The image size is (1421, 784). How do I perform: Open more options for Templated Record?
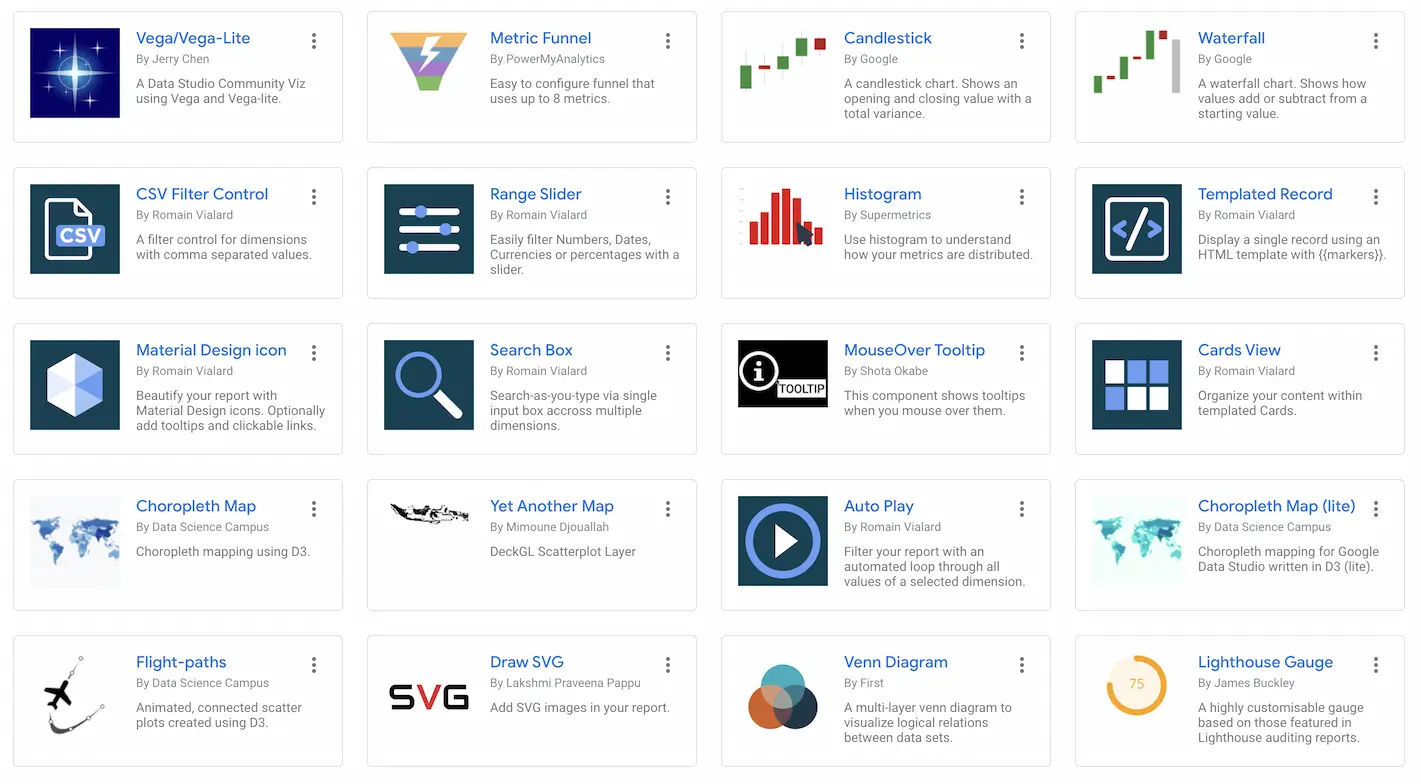[1376, 197]
